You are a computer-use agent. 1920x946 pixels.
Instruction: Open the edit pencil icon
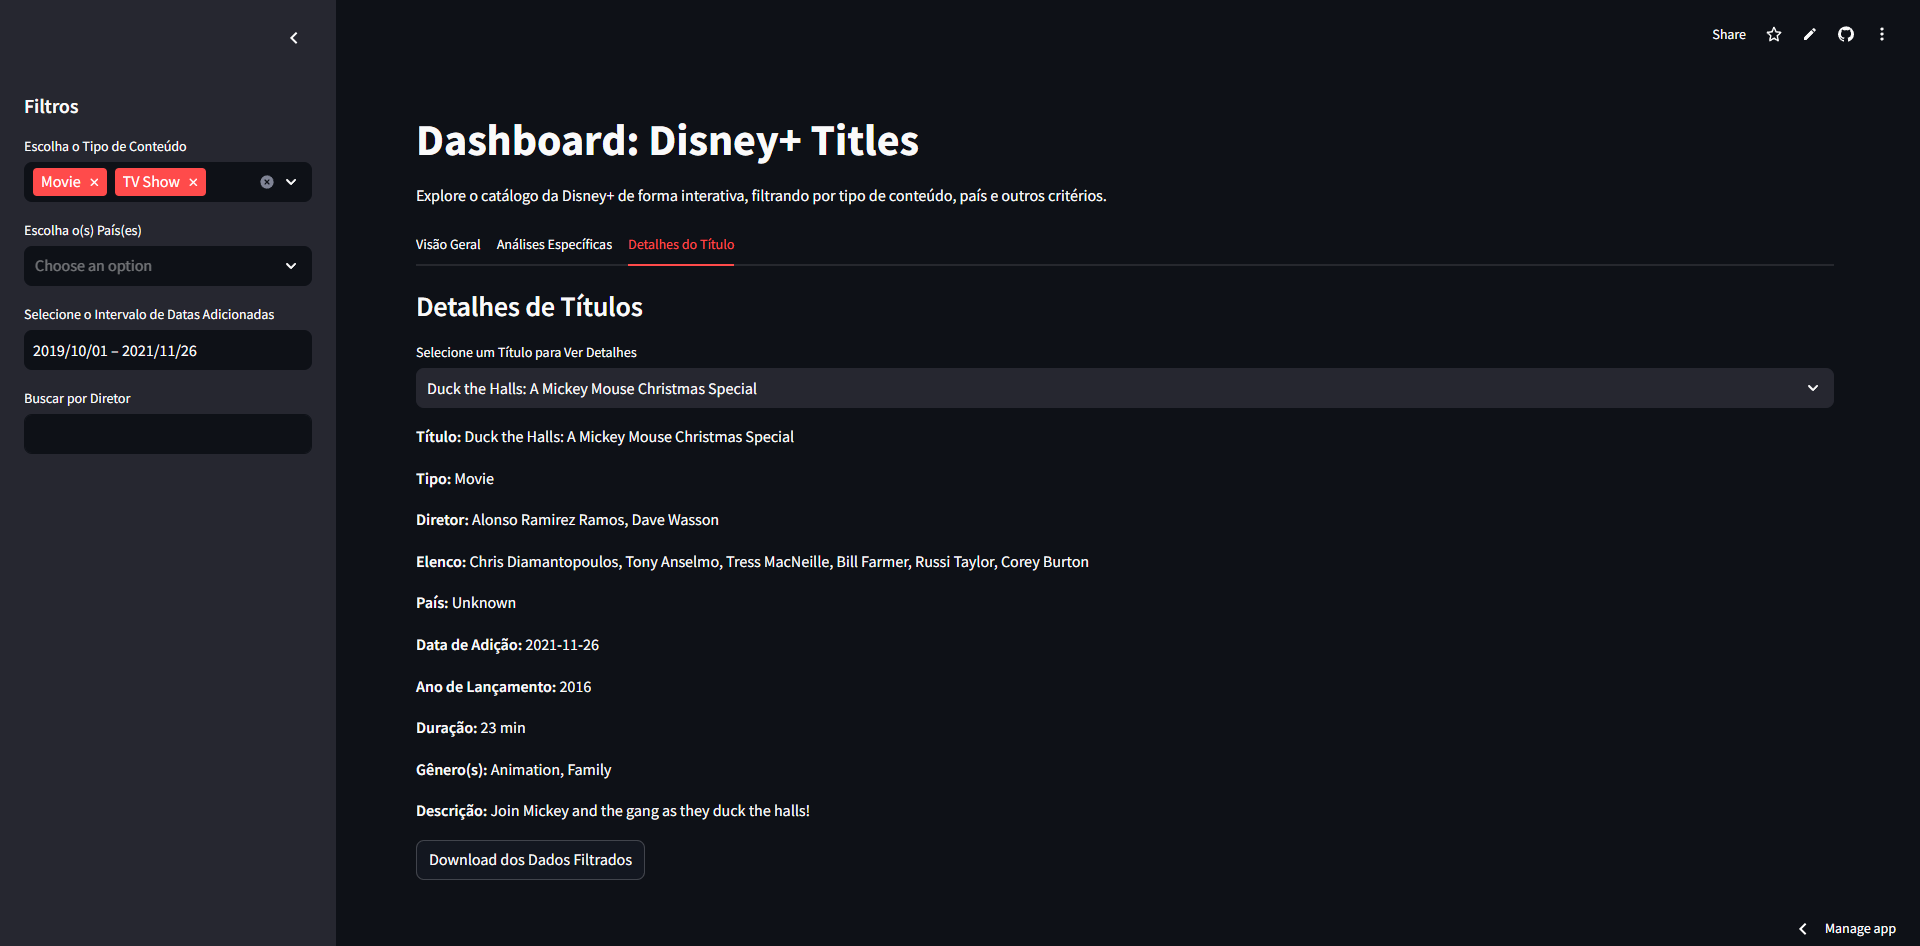1810,34
